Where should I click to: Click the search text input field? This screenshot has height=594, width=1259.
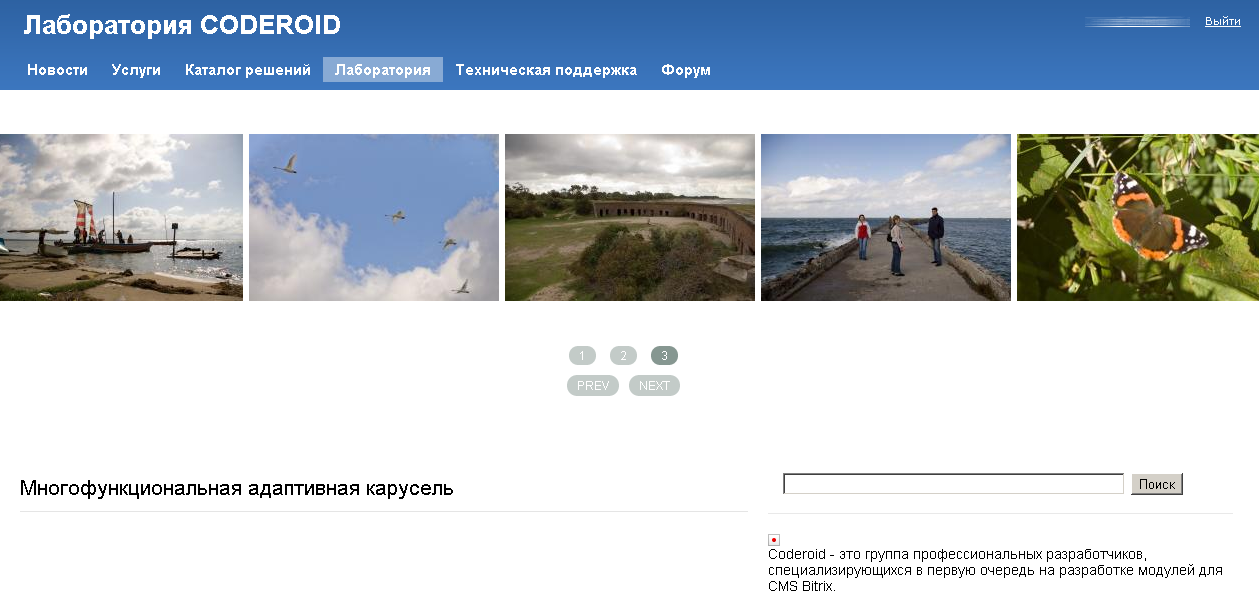point(953,484)
